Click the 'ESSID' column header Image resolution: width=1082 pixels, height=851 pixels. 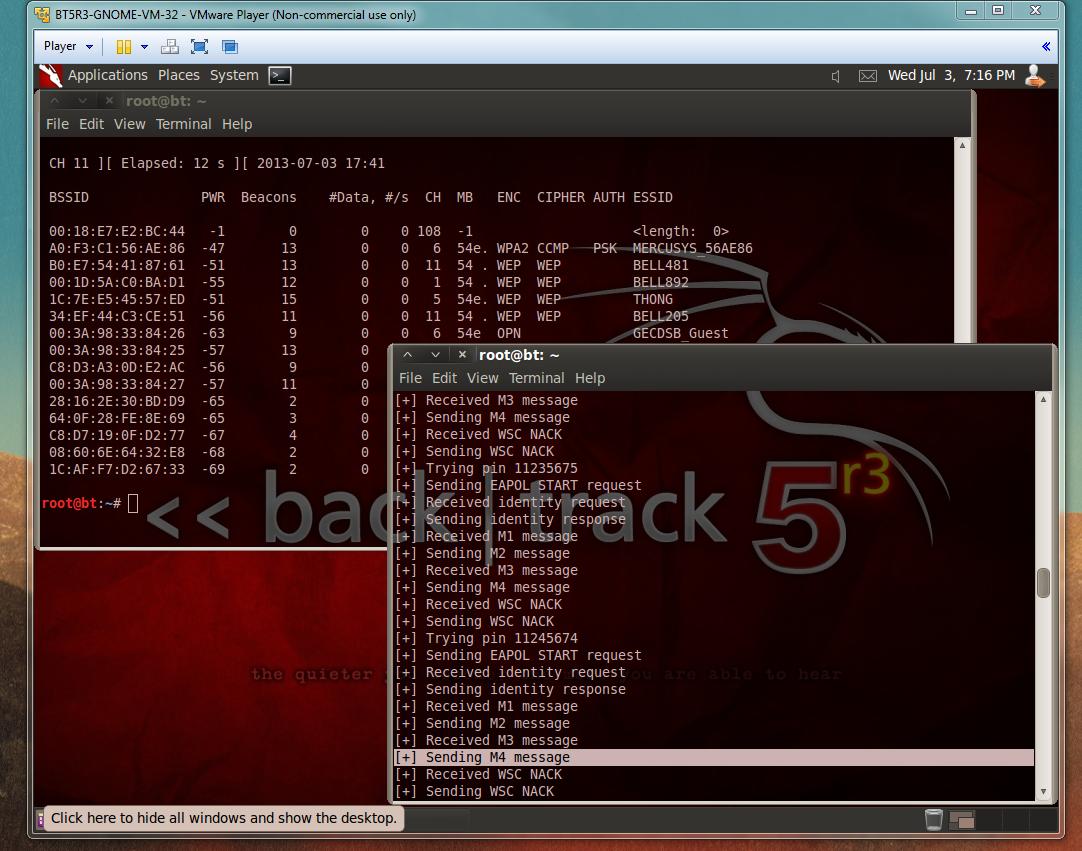pos(652,197)
